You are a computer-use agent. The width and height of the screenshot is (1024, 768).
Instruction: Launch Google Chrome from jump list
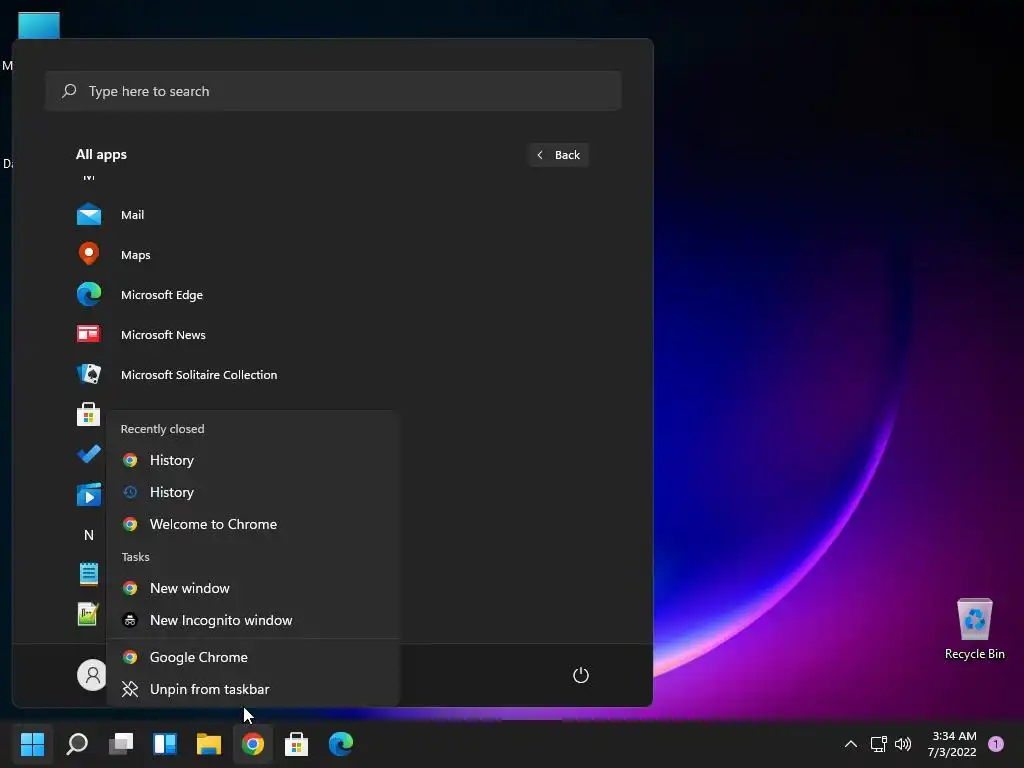coord(253,657)
